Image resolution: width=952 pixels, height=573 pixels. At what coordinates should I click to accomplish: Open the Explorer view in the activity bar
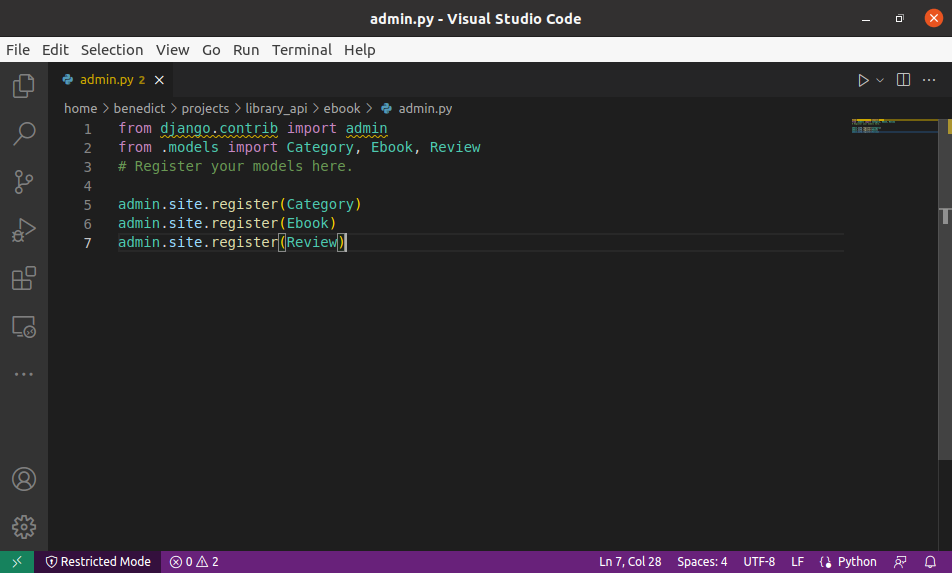coord(24,86)
